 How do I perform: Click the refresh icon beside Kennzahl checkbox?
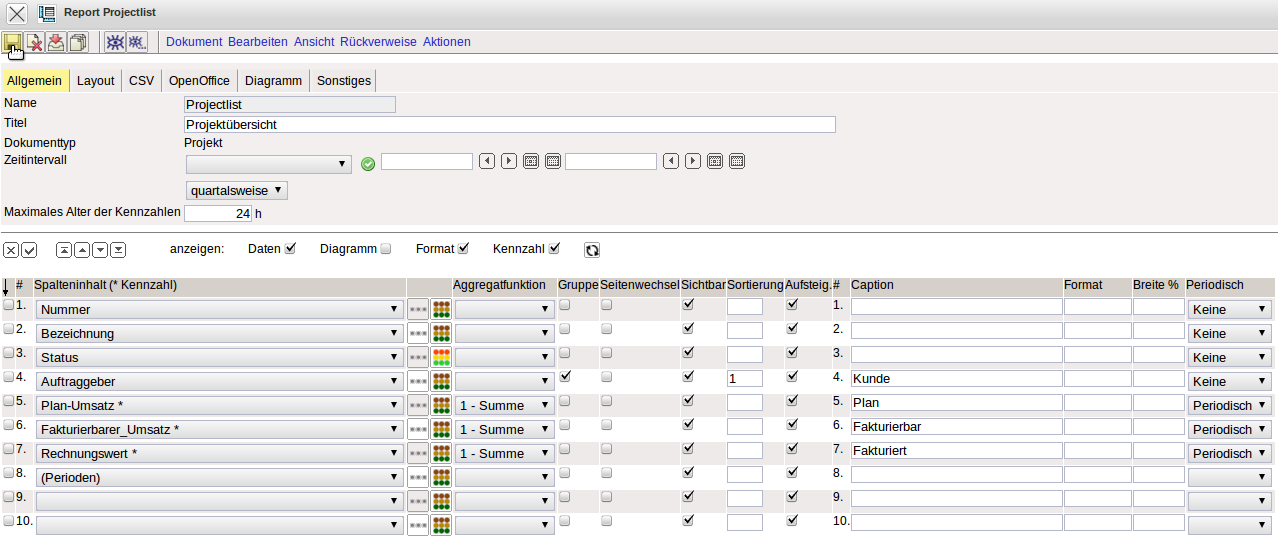(x=592, y=250)
